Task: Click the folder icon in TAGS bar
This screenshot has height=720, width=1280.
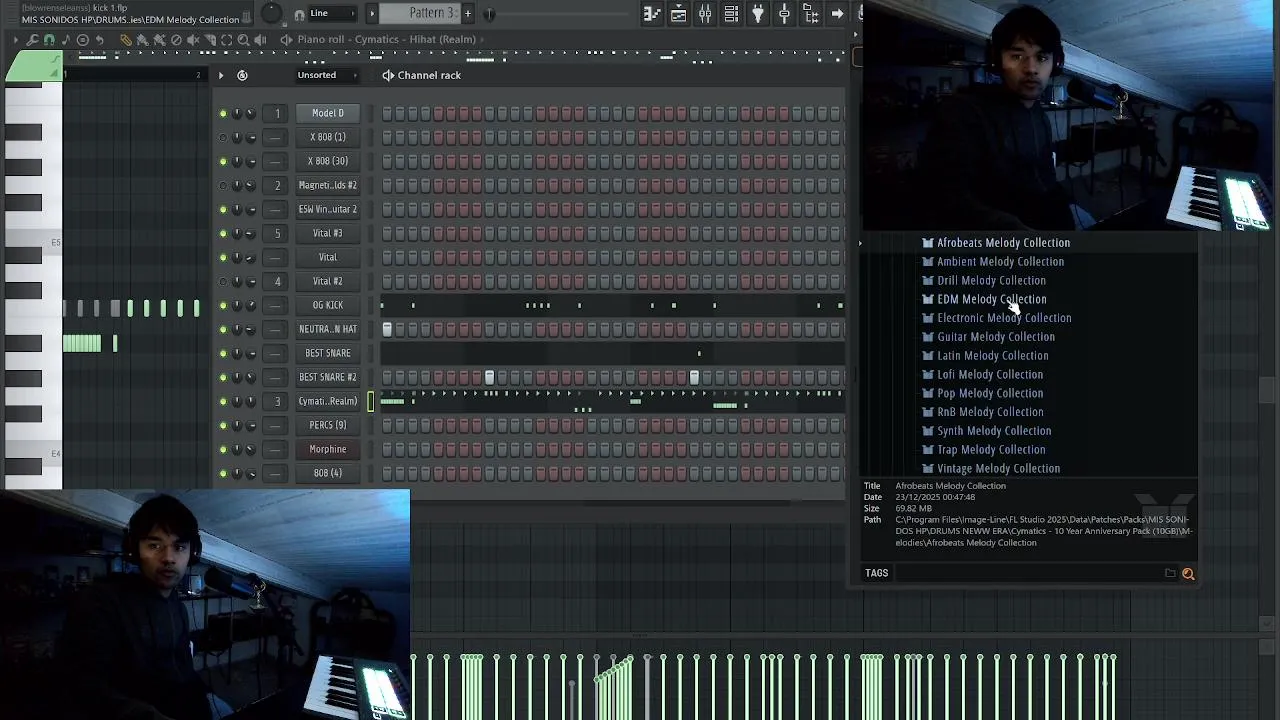Action: pyautogui.click(x=1170, y=574)
